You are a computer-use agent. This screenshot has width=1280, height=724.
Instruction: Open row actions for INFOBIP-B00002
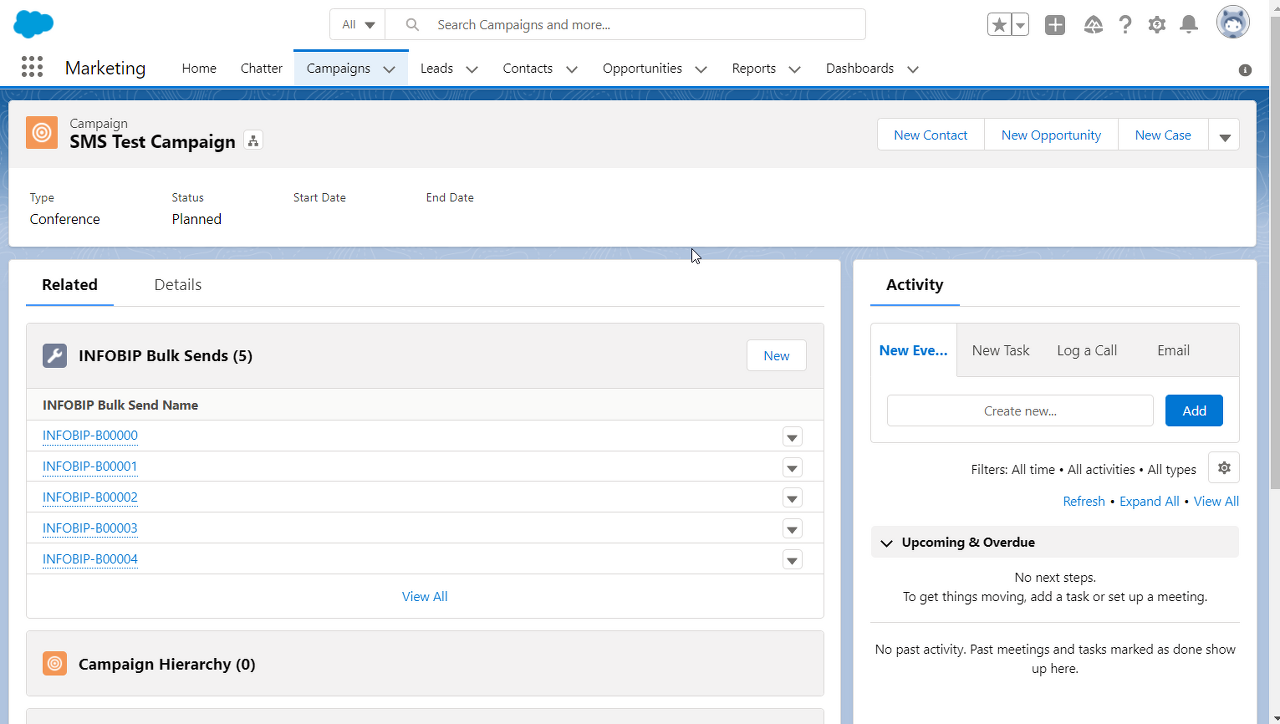click(792, 499)
